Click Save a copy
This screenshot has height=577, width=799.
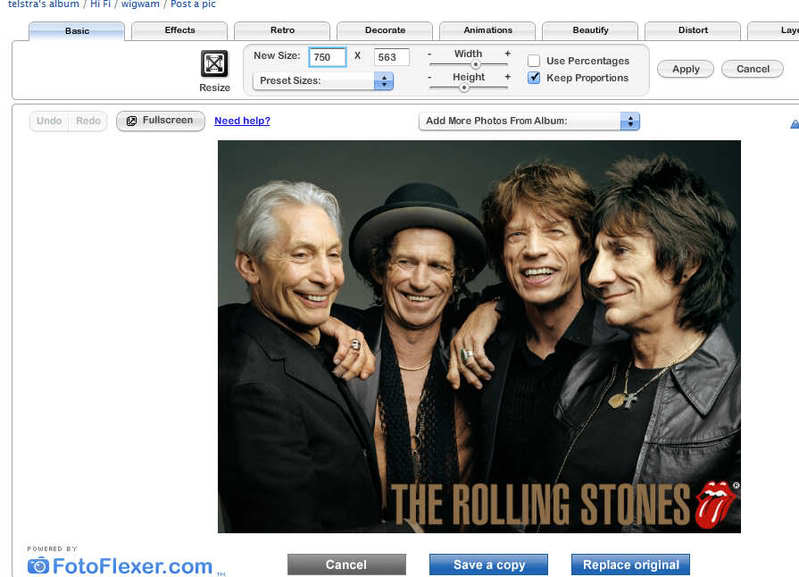(x=489, y=565)
